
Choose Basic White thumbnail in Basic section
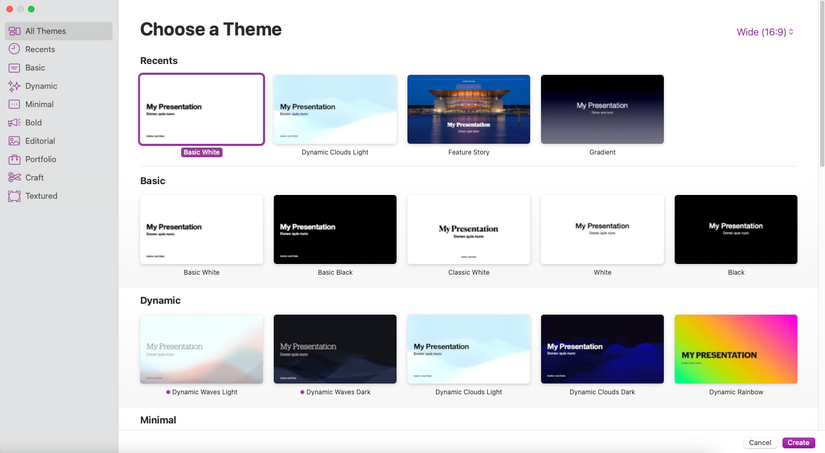pos(202,229)
